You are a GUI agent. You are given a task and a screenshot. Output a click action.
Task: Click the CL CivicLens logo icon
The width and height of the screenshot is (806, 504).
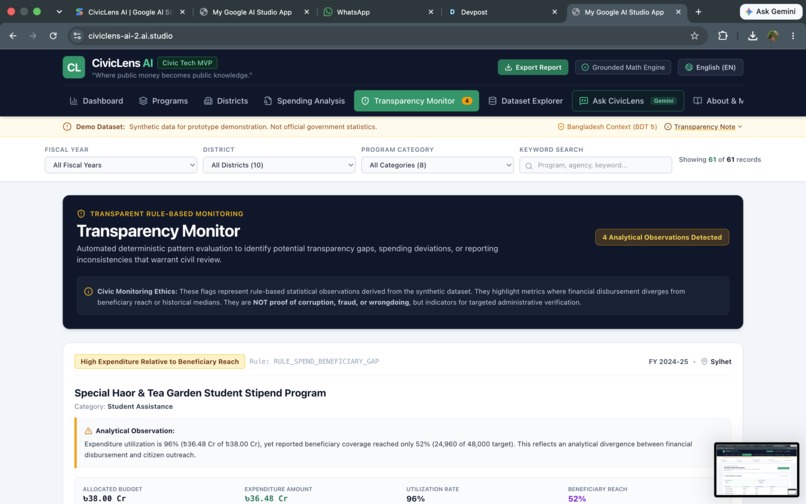[x=74, y=67]
